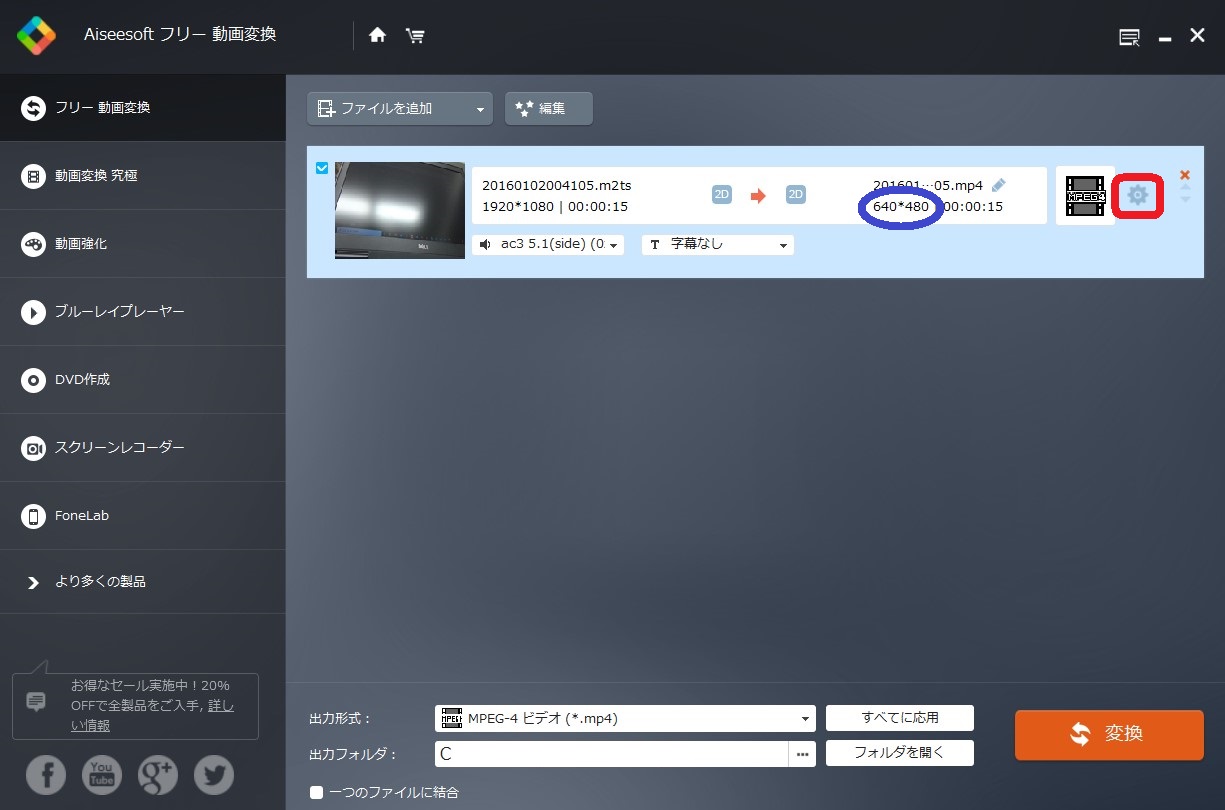Screen dimensions: 1225x810
Task: Select フリー 動画変換 in sidebar
Action: (143, 107)
